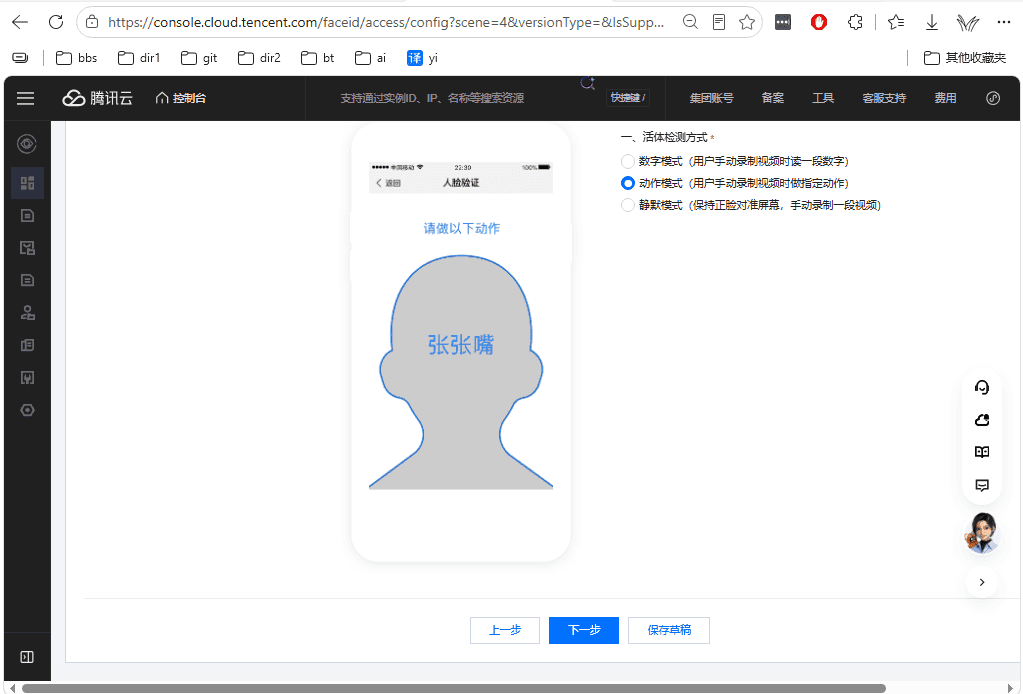
Task: Open the person sidebar icon
Action: (27, 312)
